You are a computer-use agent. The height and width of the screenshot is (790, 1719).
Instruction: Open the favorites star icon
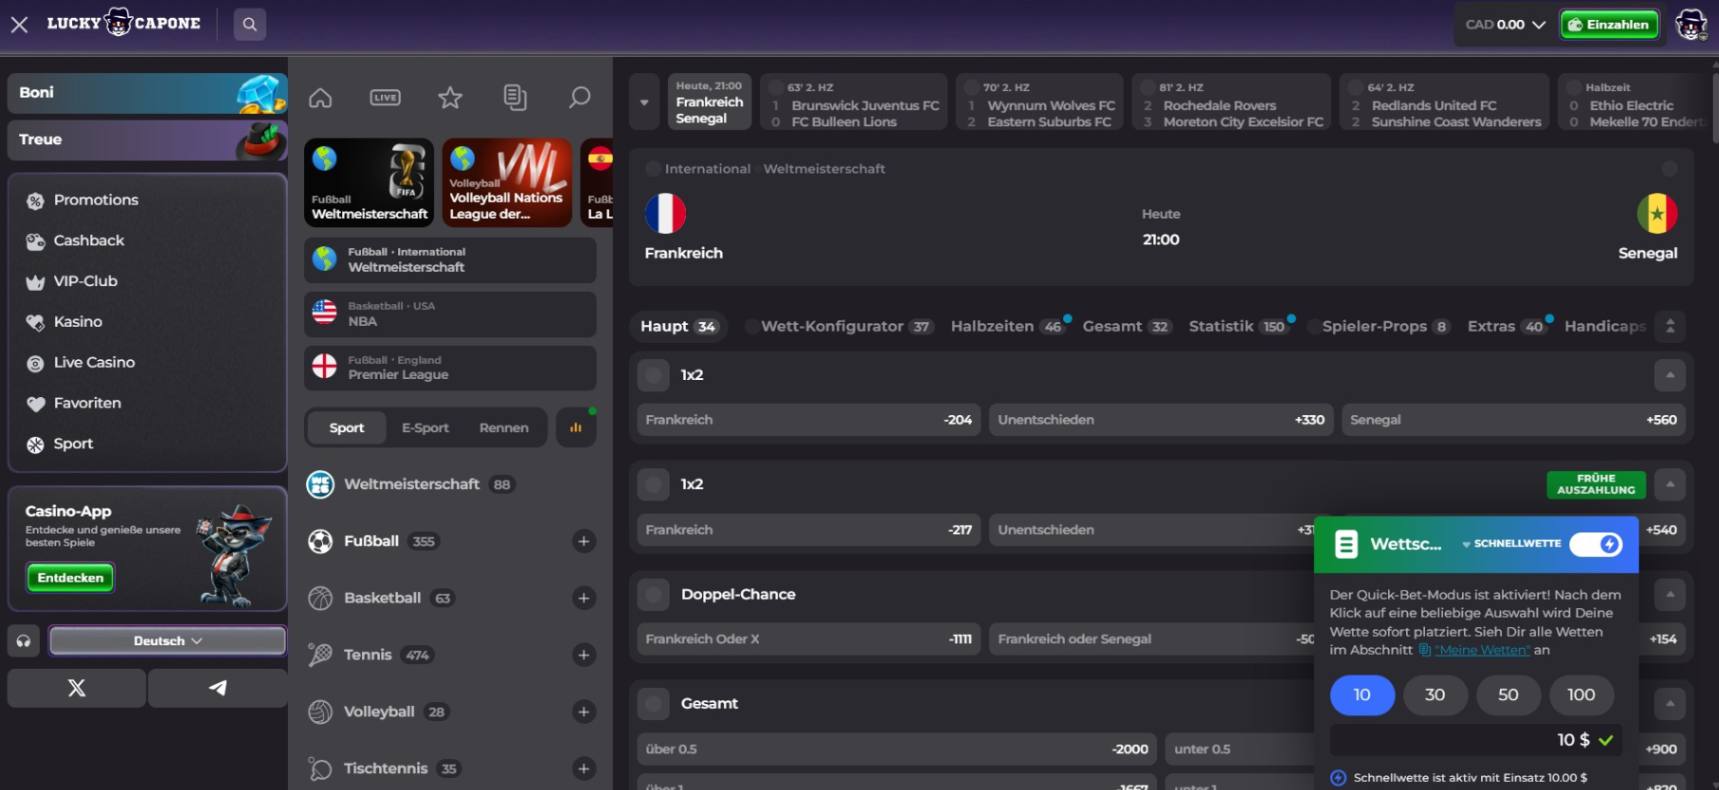450,97
